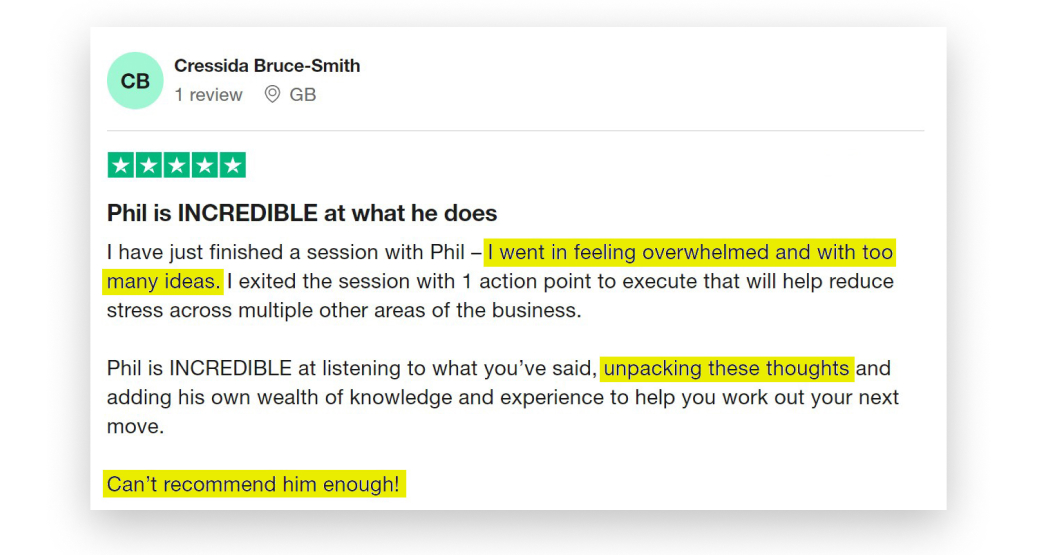Click the line starting "adding his own wealth"

pos(502,397)
